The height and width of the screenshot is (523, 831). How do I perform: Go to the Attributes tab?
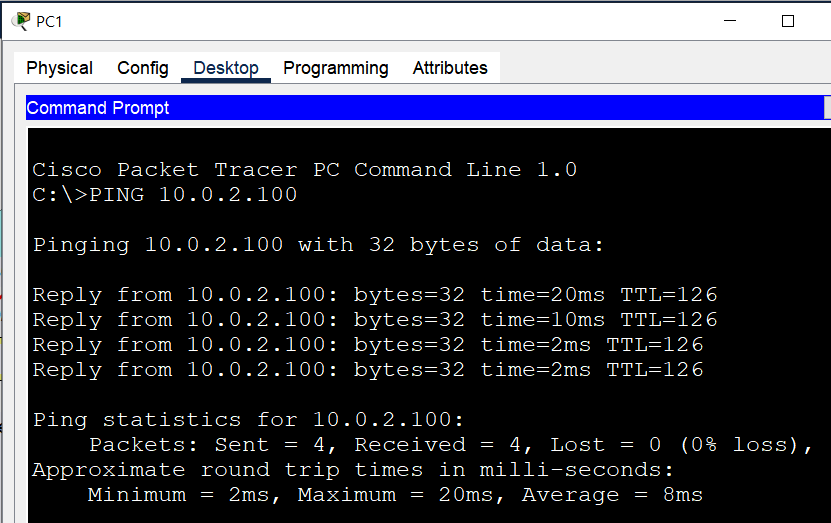[450, 68]
